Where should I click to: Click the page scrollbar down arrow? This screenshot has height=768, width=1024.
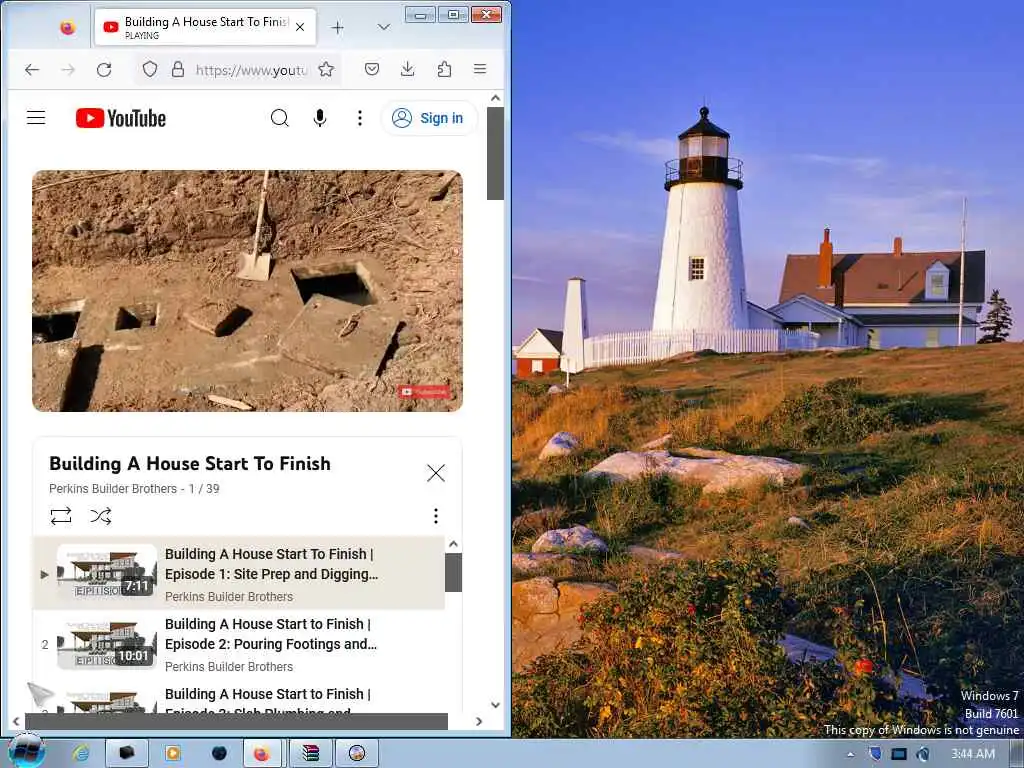(495, 705)
